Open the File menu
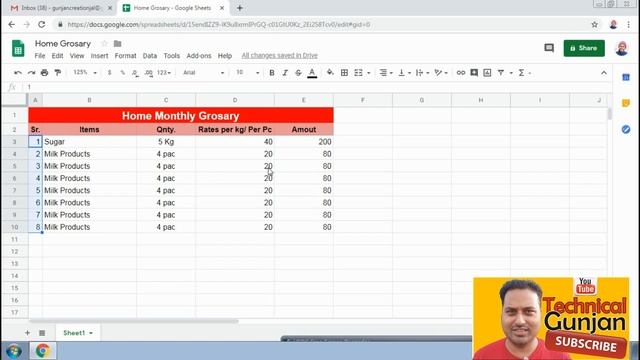Image resolution: width=640 pixels, height=360 pixels. [40, 56]
